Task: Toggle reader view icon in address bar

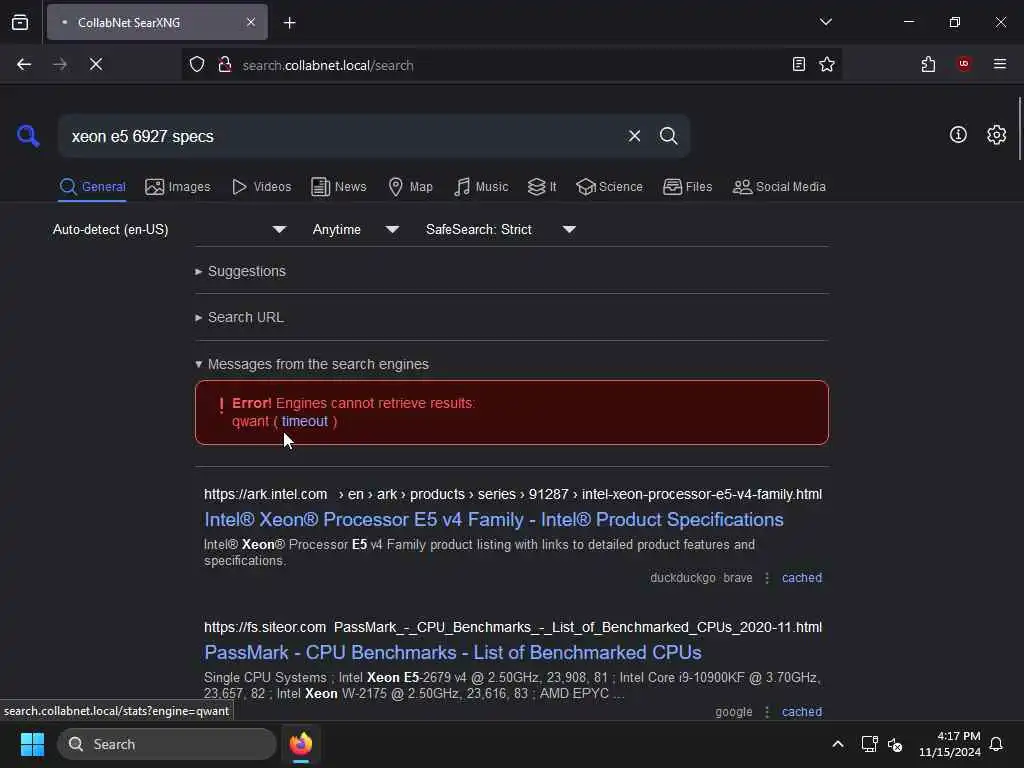Action: pyautogui.click(x=798, y=65)
